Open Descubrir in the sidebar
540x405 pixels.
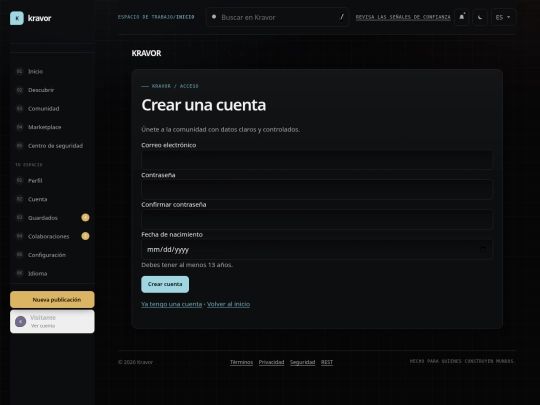point(52,90)
